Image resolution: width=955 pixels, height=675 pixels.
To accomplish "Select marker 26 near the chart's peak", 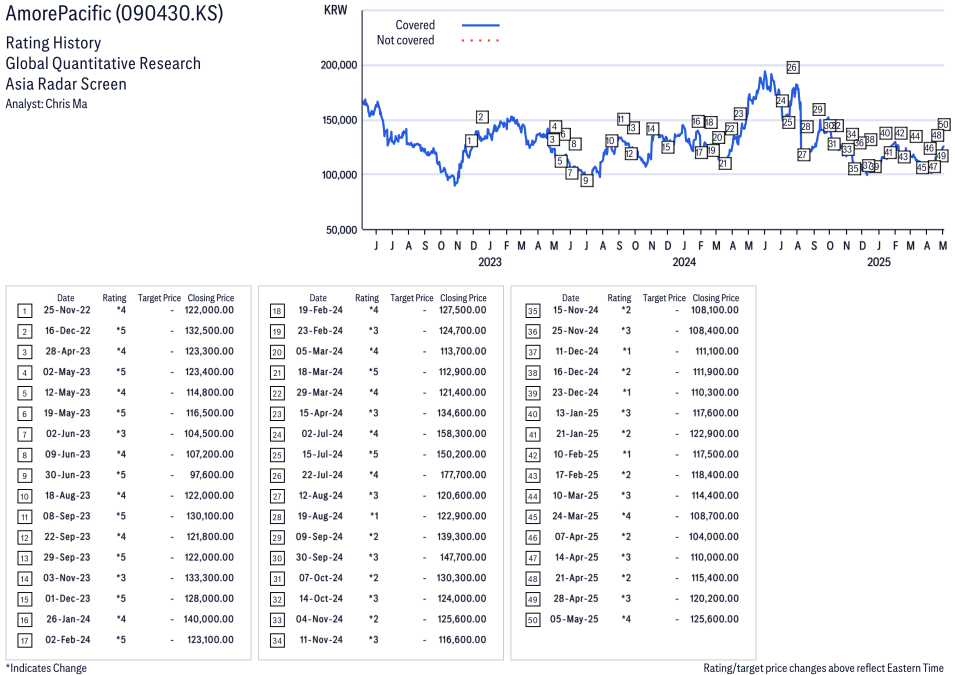I will [x=792, y=68].
